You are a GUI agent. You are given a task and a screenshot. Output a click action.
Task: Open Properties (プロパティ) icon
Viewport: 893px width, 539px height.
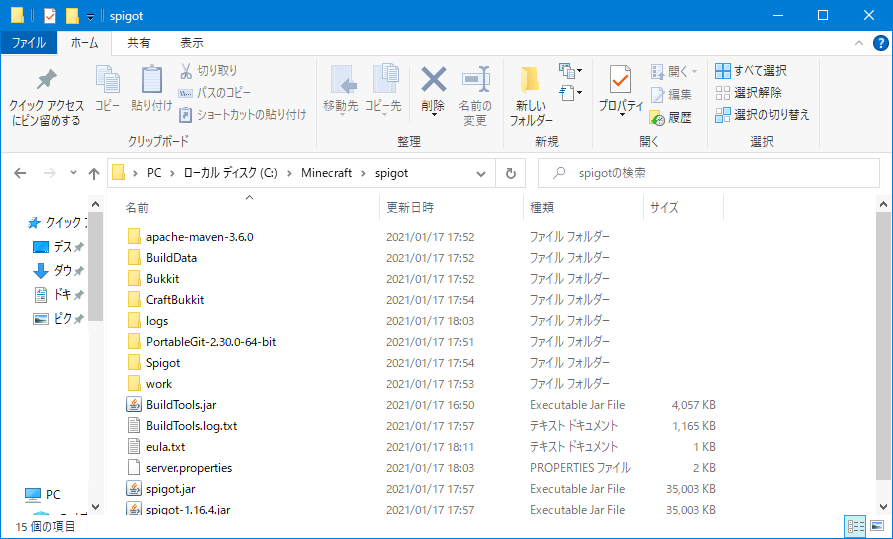(x=620, y=80)
